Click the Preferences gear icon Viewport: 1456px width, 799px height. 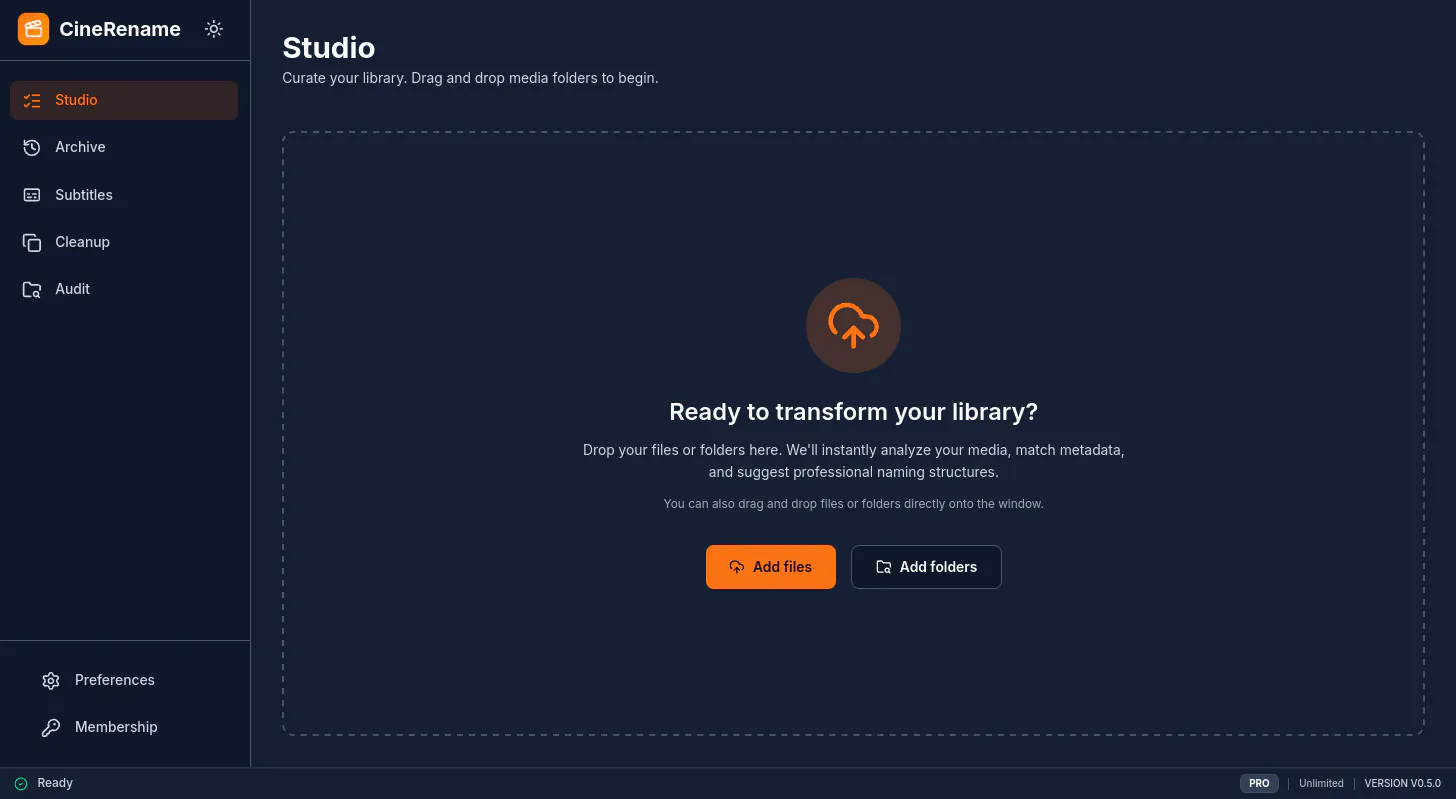(x=51, y=680)
